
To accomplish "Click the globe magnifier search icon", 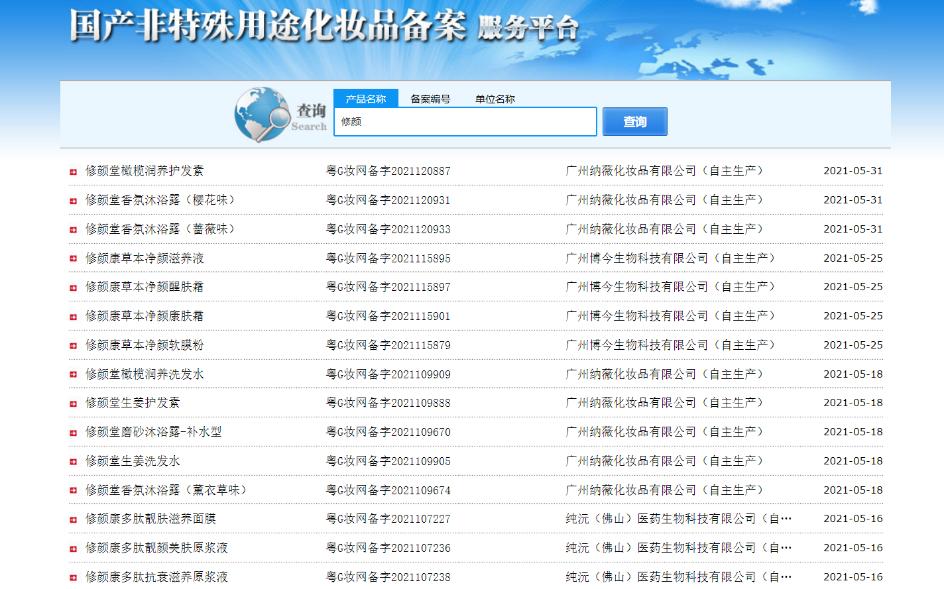I will [x=261, y=114].
